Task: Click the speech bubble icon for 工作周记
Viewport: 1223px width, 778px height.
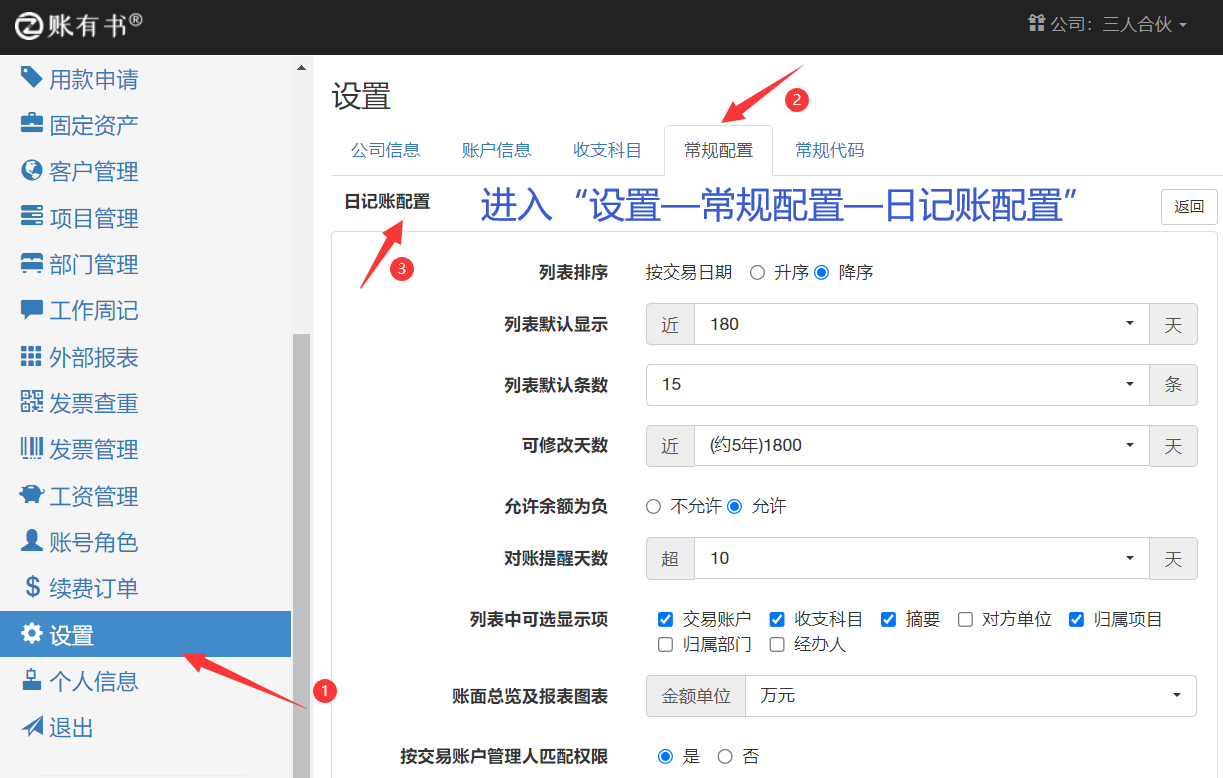Action: click(x=32, y=310)
